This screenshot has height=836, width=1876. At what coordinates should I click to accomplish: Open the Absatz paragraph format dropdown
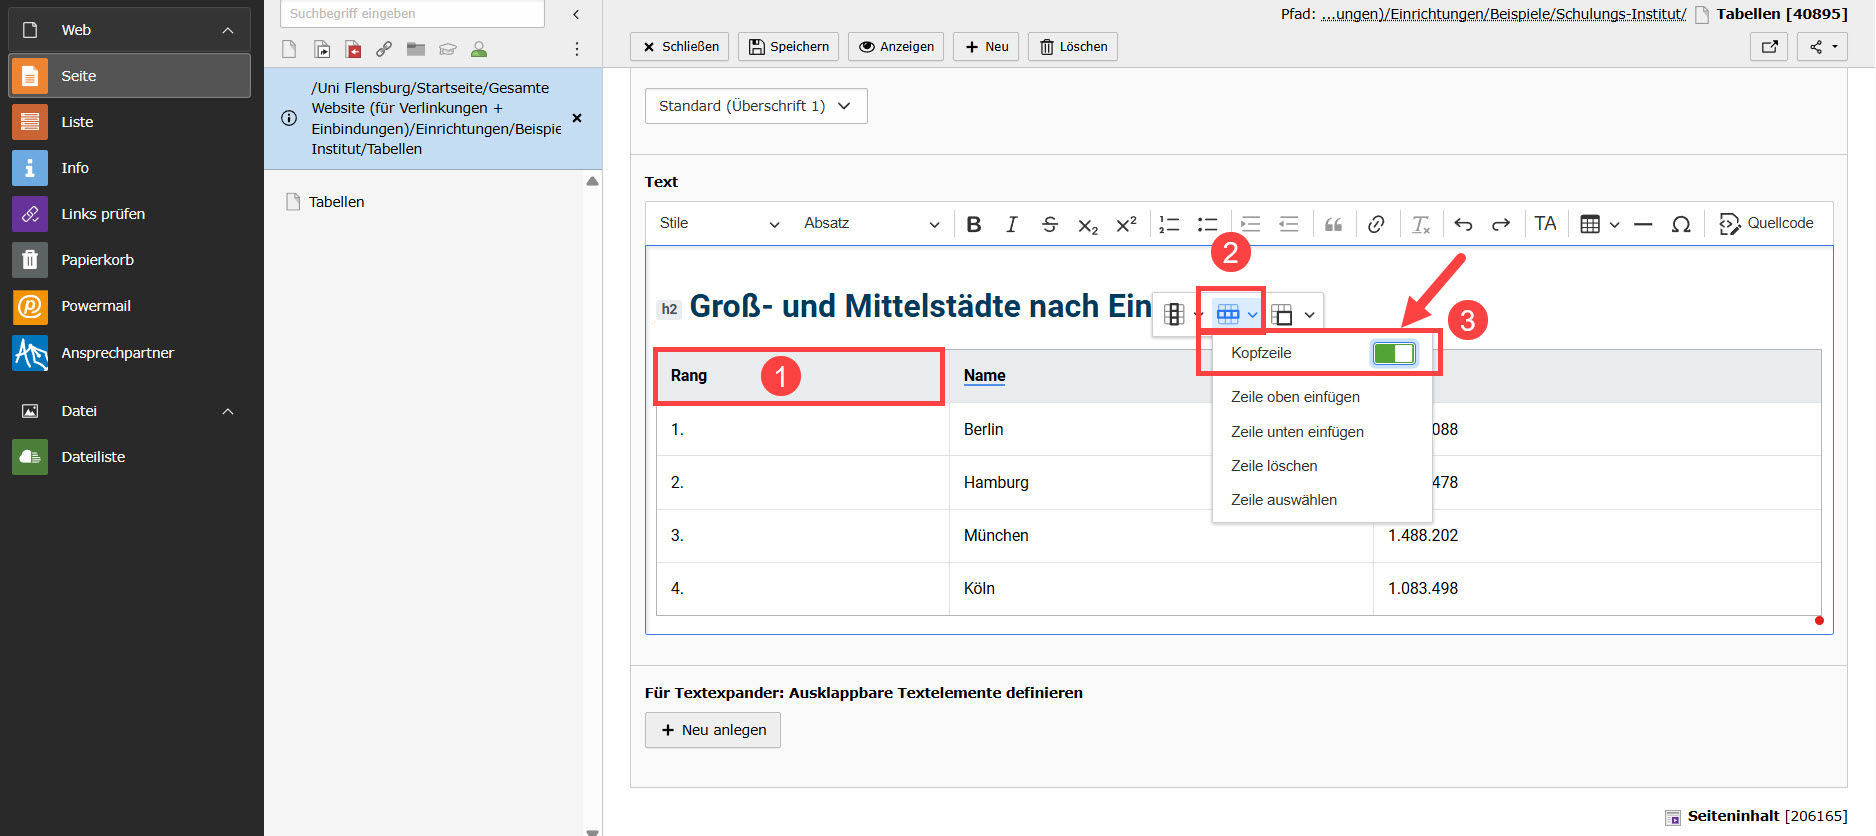tap(871, 224)
